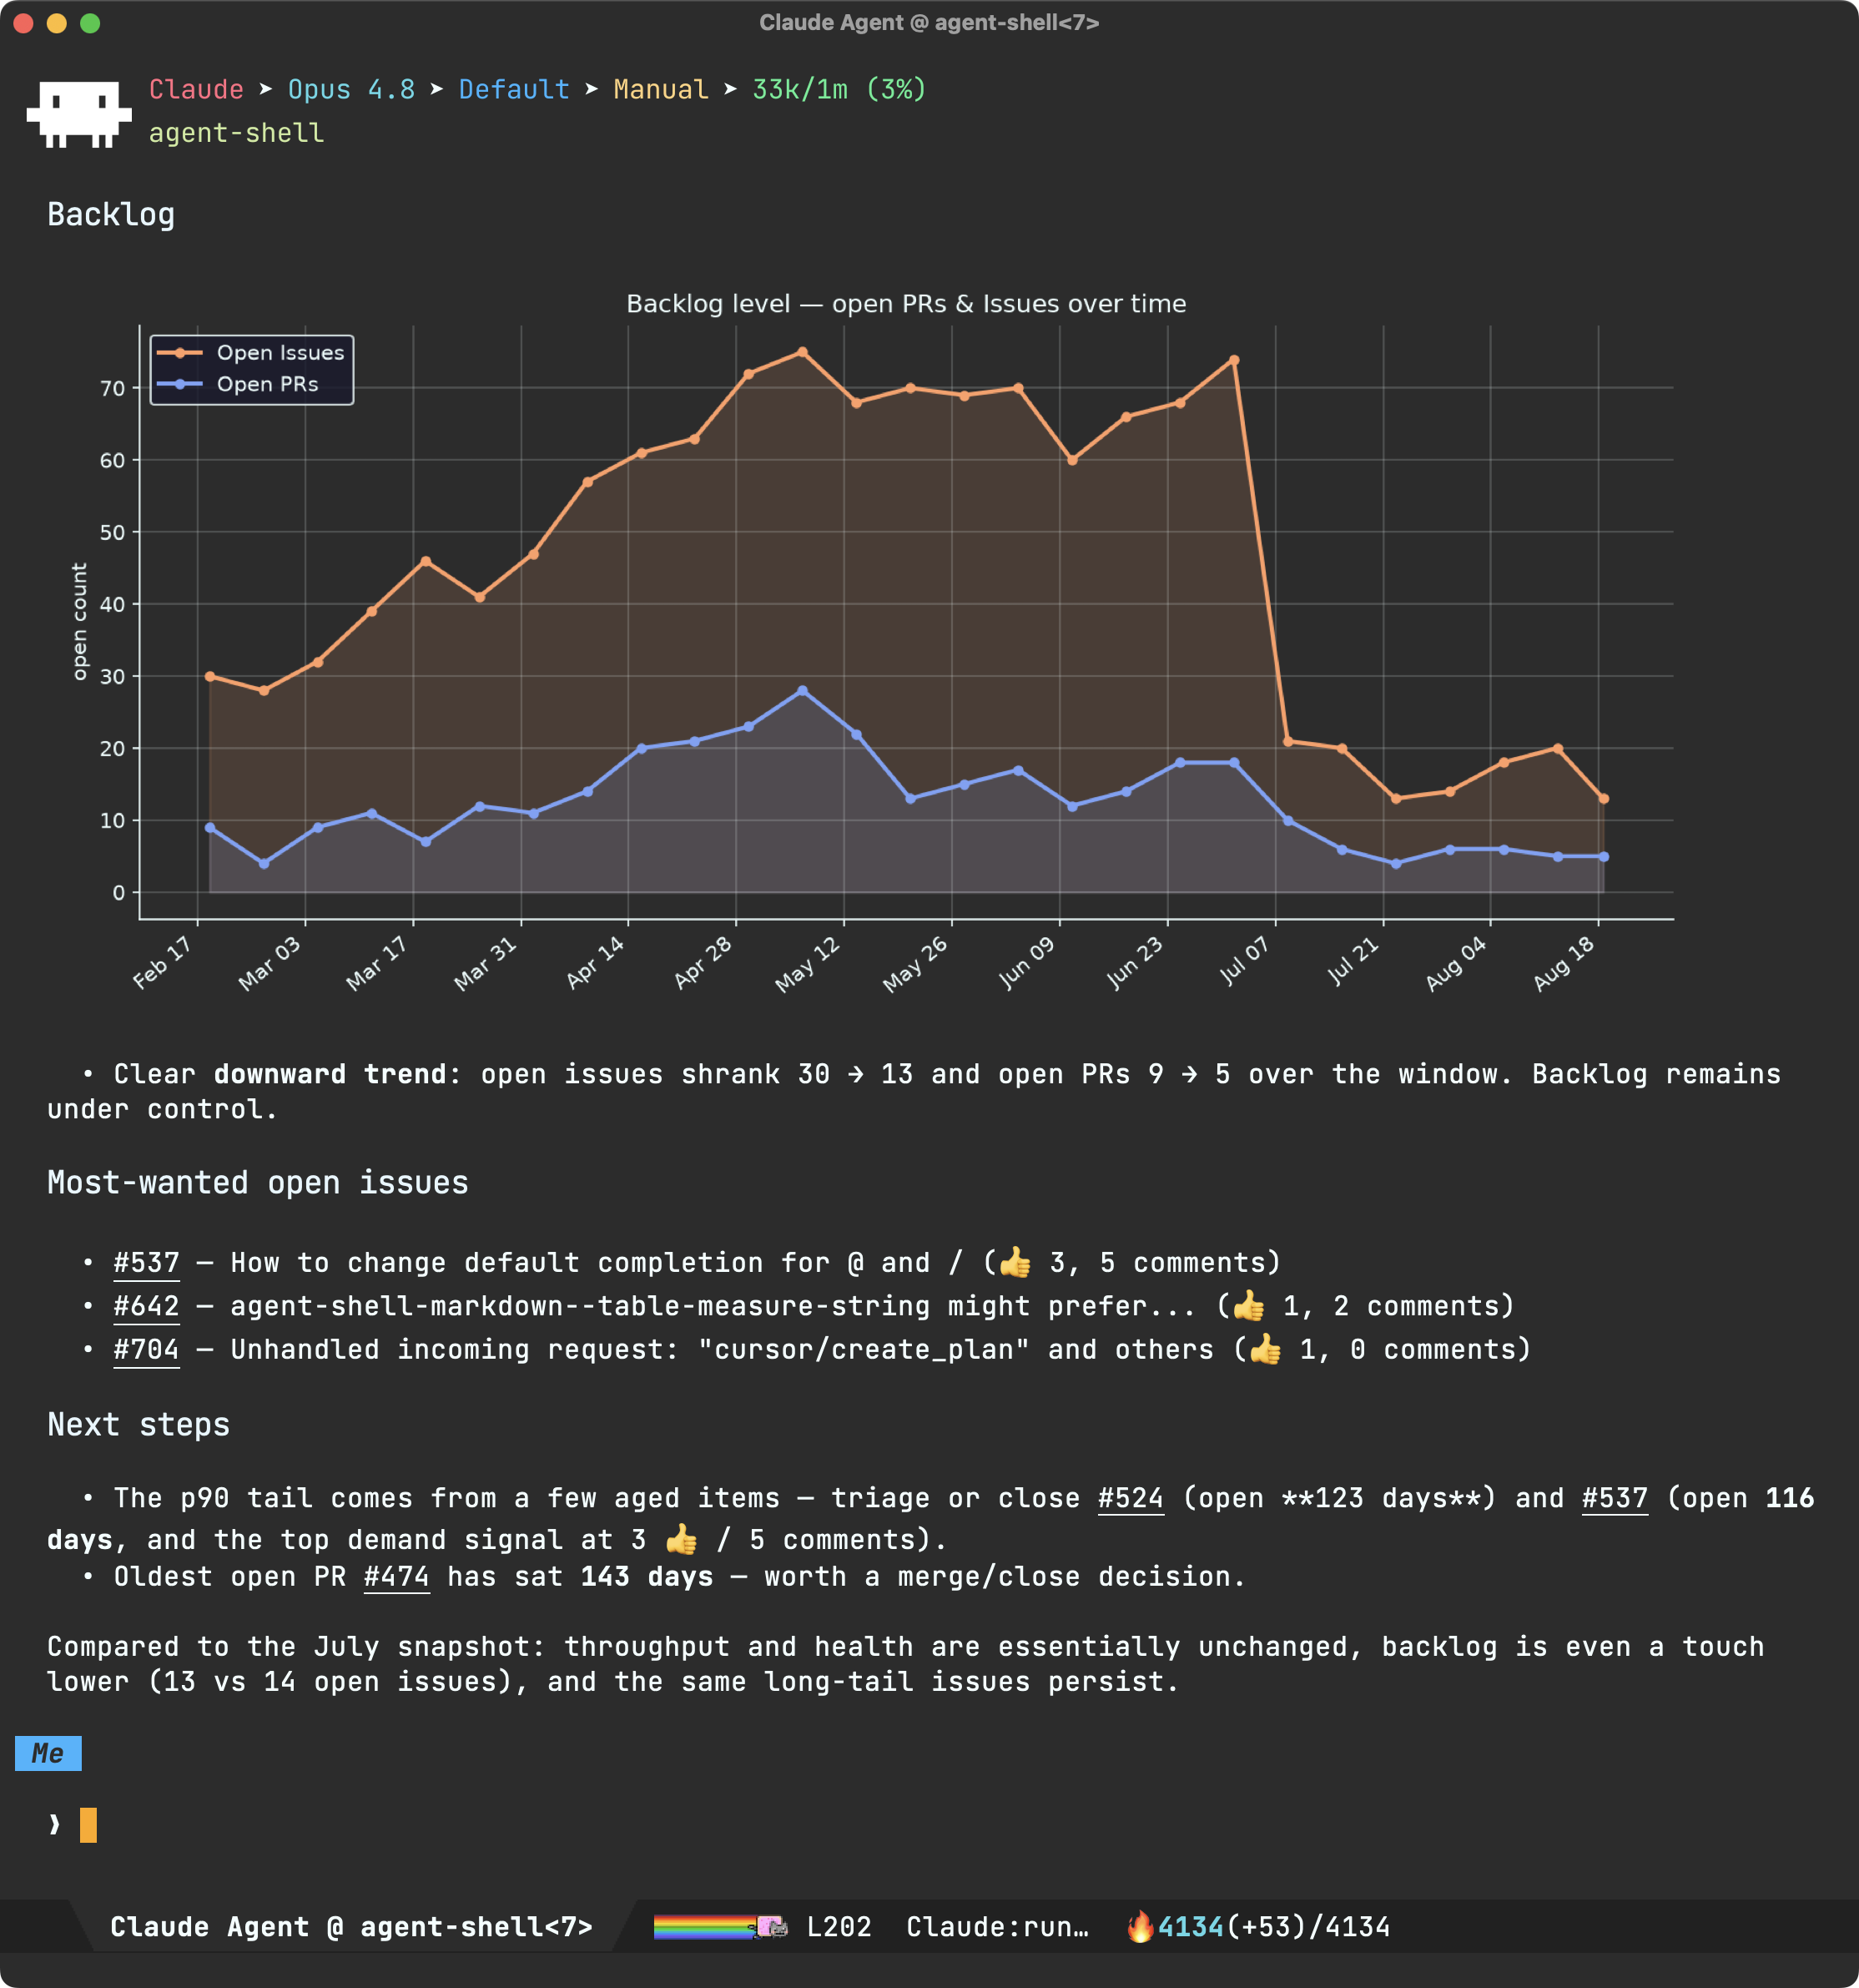The width and height of the screenshot is (1859, 1988).
Task: Click the thumbs-up emoji on the #704 line
Action: (x=1265, y=1349)
